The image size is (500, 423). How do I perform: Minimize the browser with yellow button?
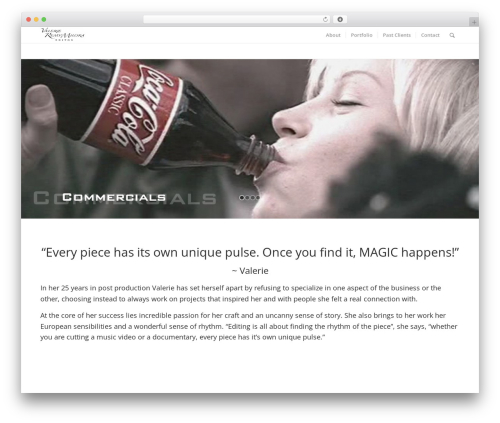(36, 20)
